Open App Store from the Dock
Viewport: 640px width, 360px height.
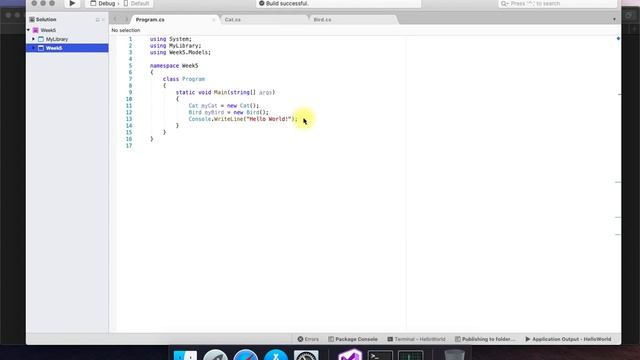coord(276,355)
